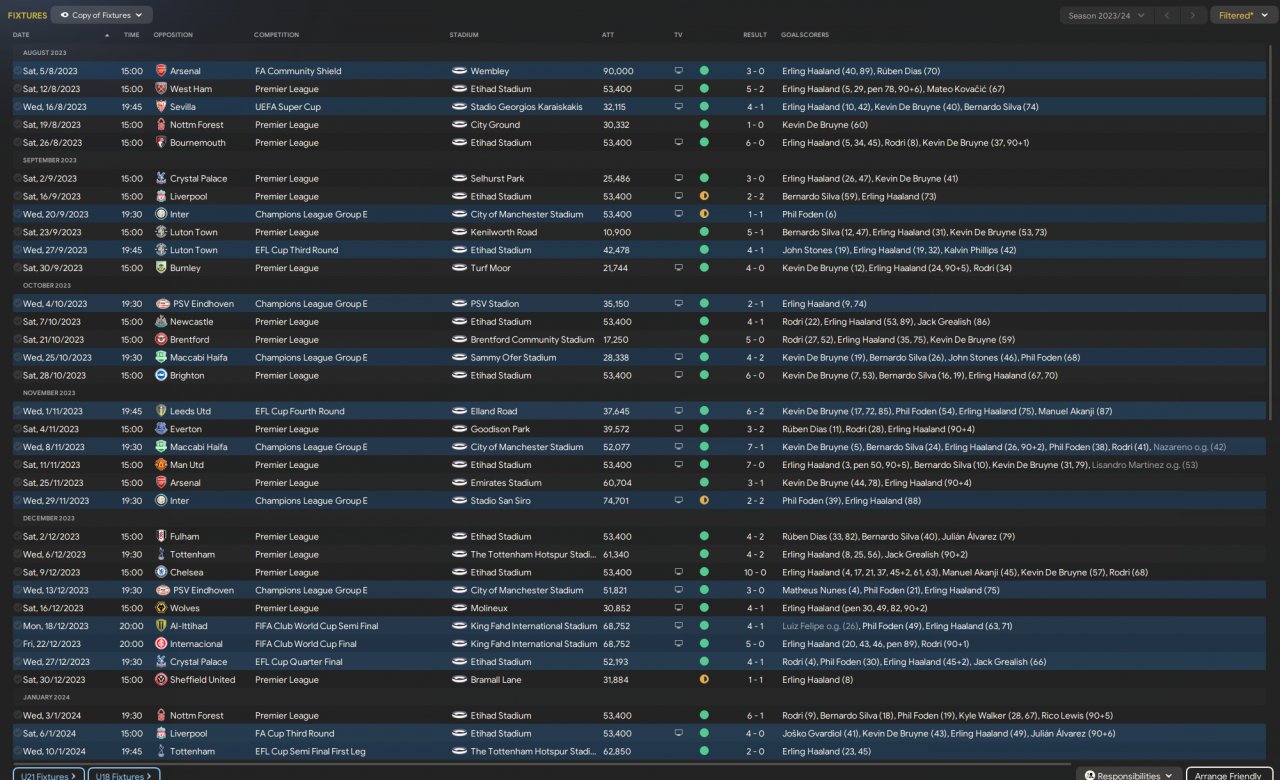Click the stadium icon beside Molineux
The height and width of the screenshot is (780, 1280).
(460, 608)
